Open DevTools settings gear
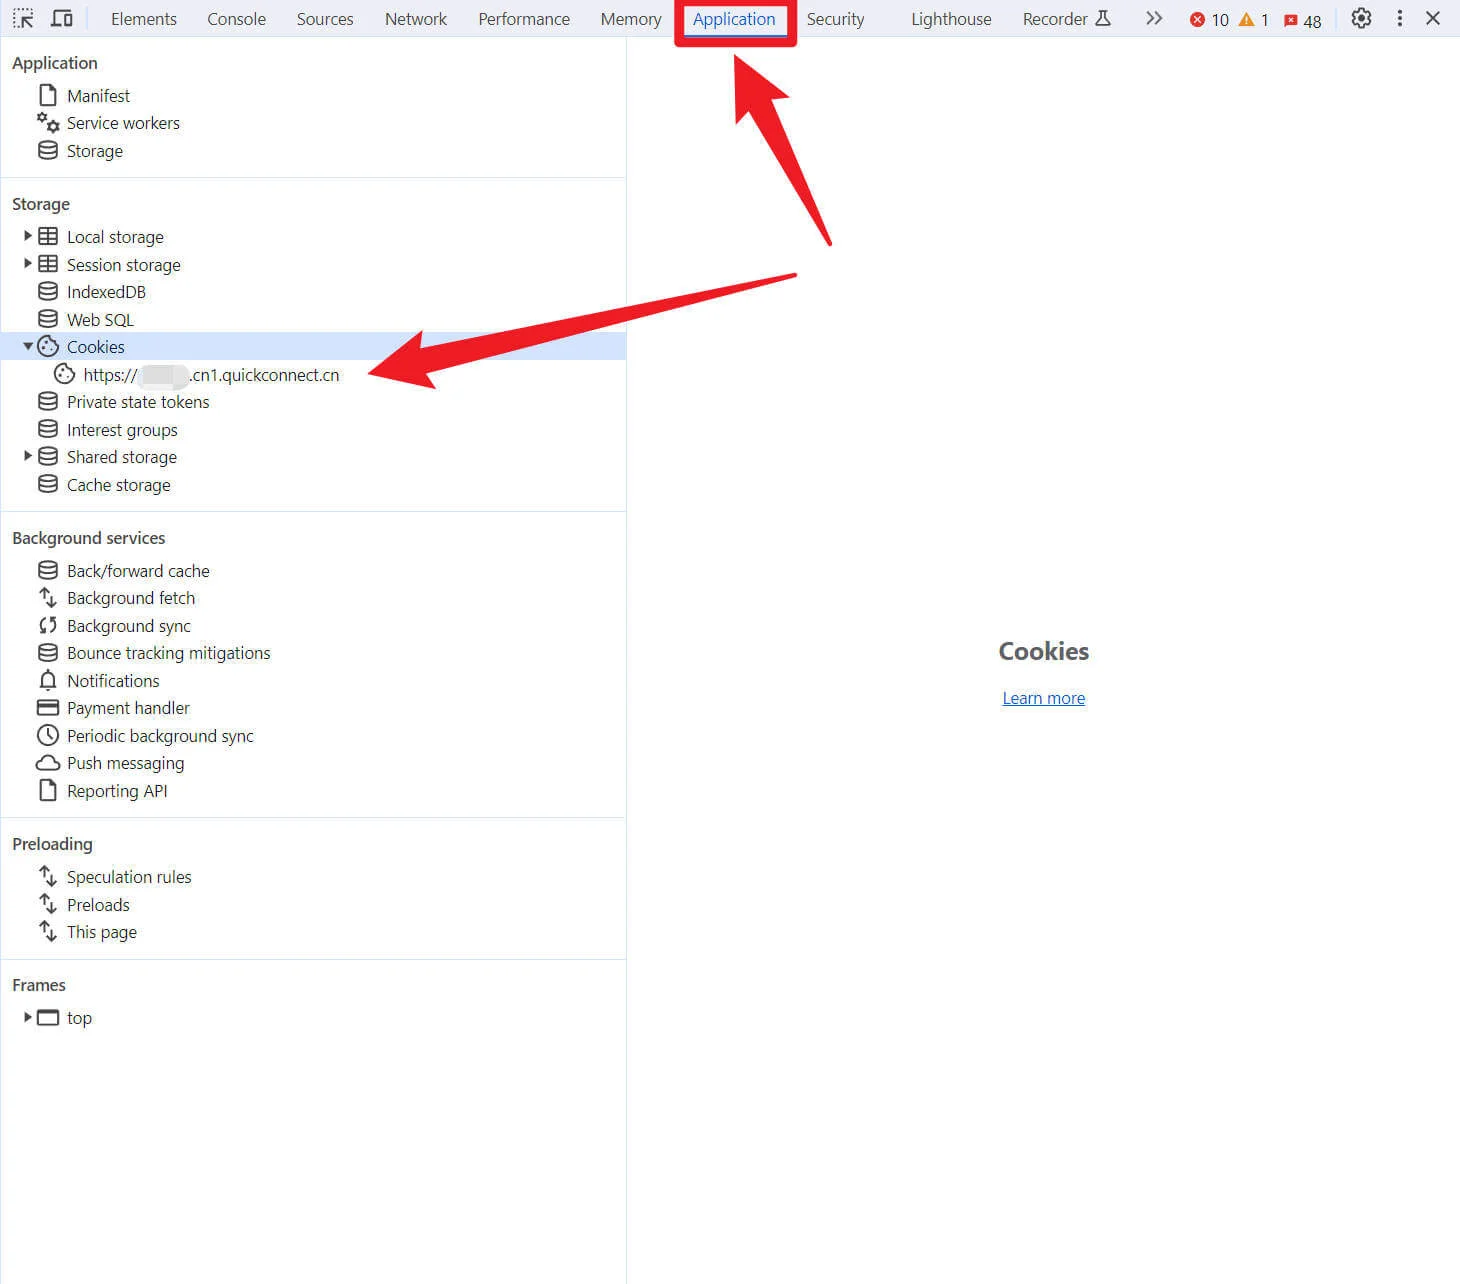This screenshot has height=1284, width=1460. pyautogui.click(x=1361, y=19)
